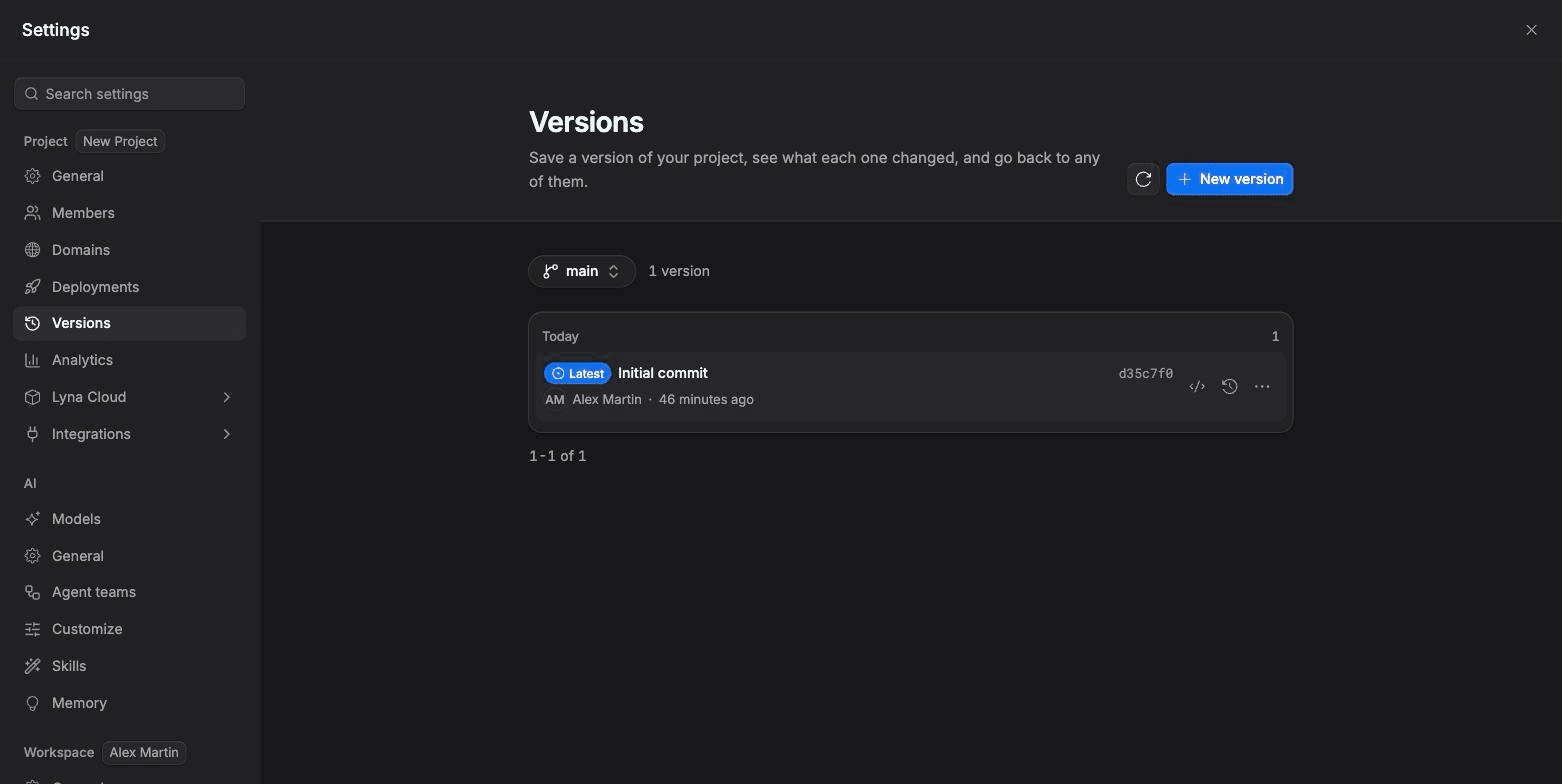Screen dimensions: 1562x784
Task: Click the Lyna Cloud cube icon
Action: [x=32, y=397]
